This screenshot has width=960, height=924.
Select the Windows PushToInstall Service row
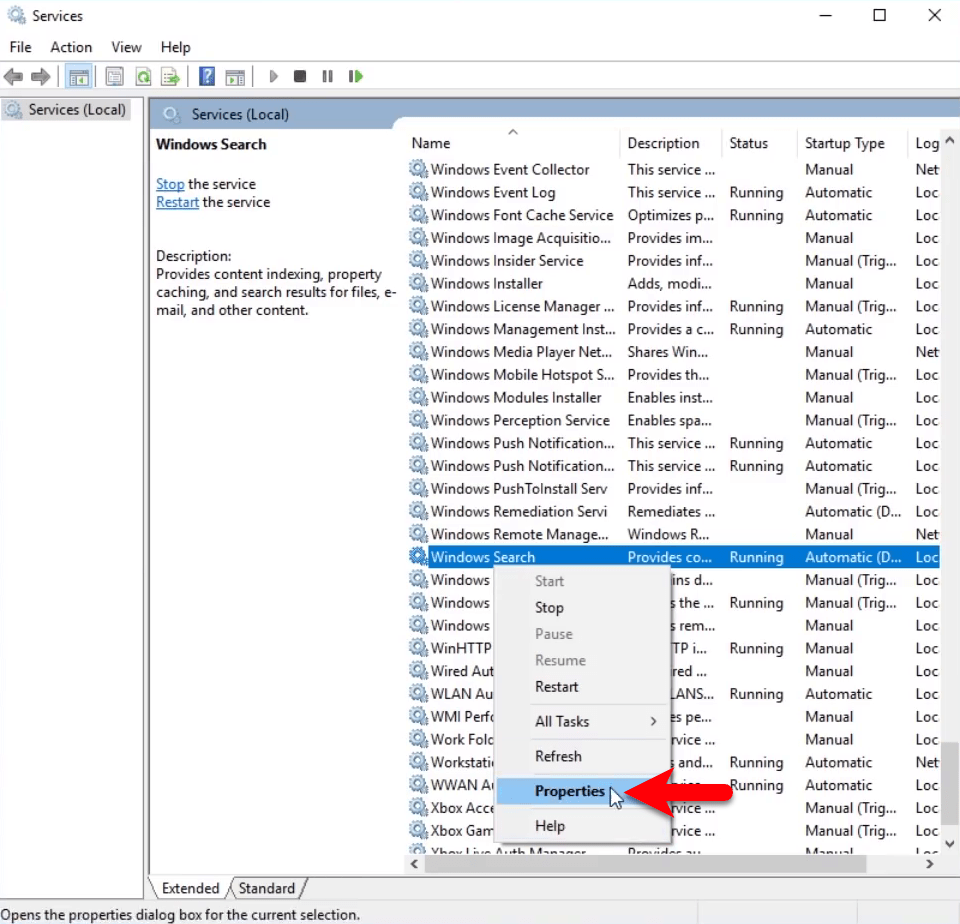673,488
